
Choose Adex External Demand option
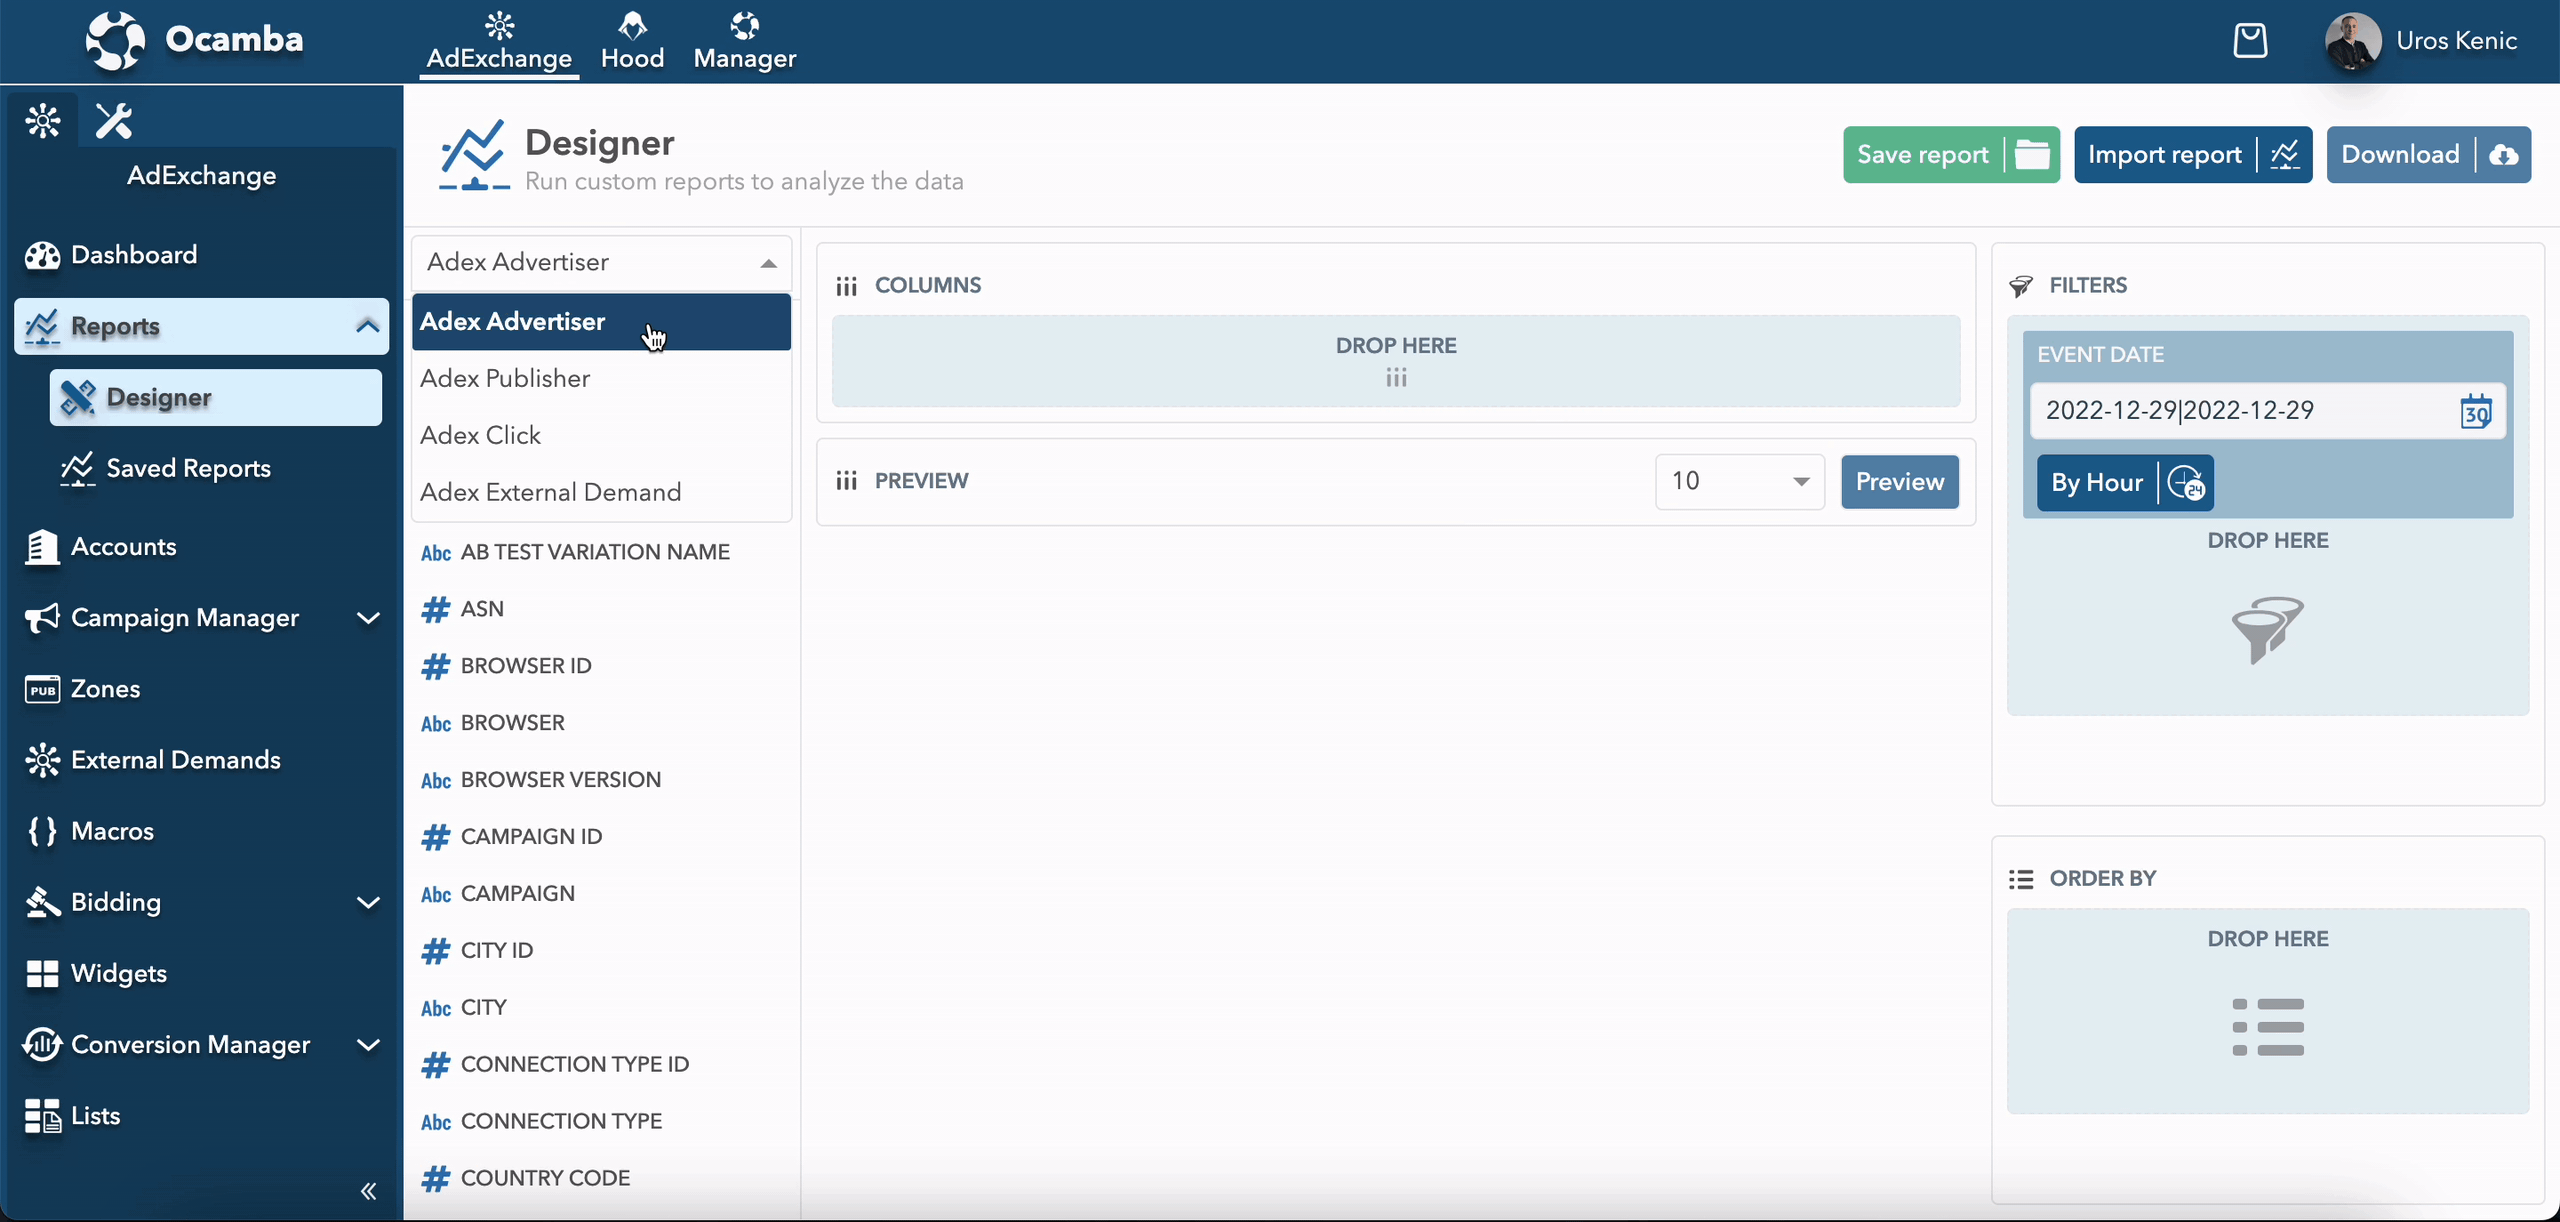coord(601,493)
